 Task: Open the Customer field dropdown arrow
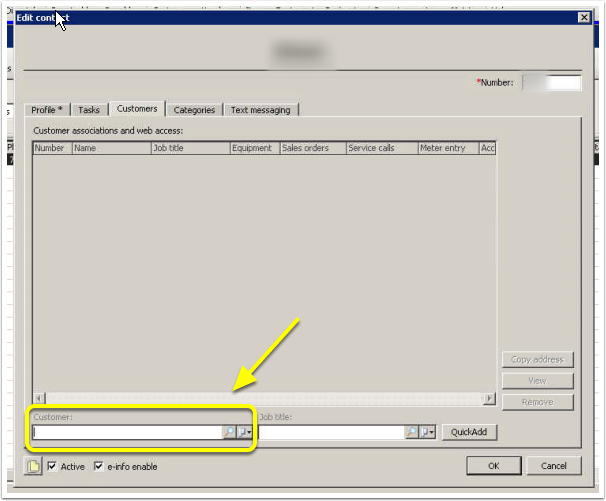point(244,432)
